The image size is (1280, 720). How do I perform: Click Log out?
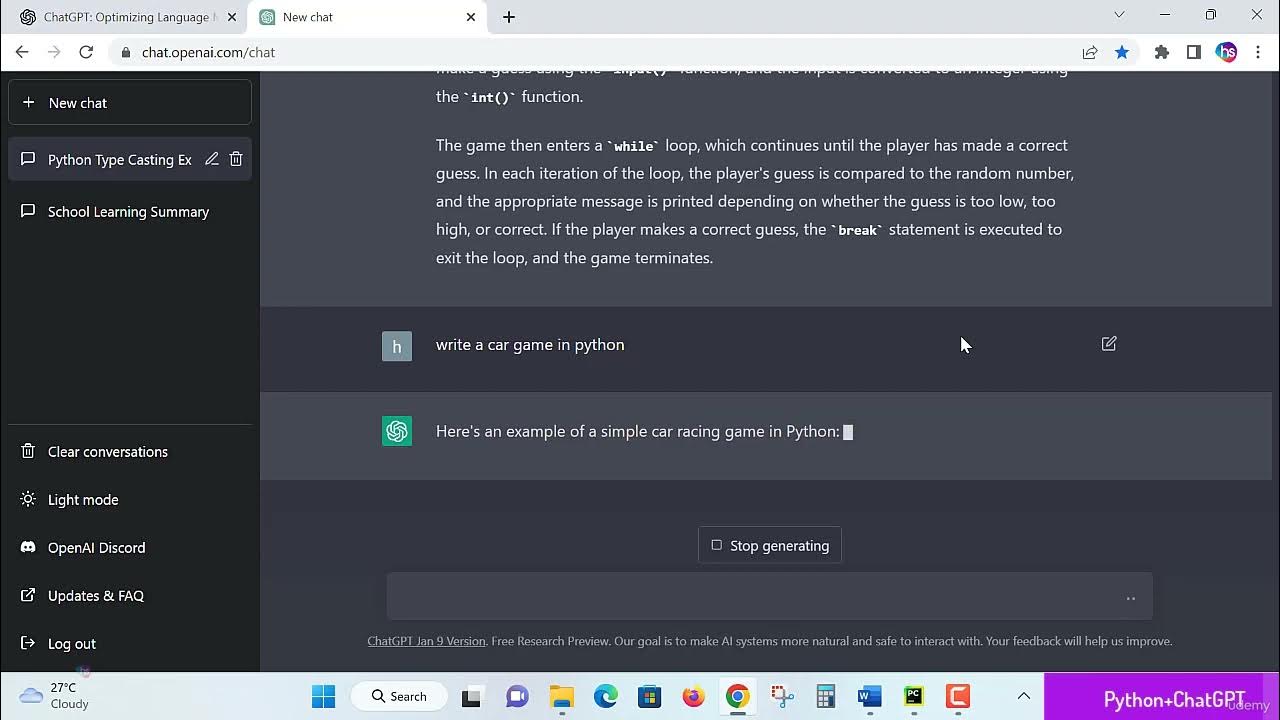(x=130, y=643)
